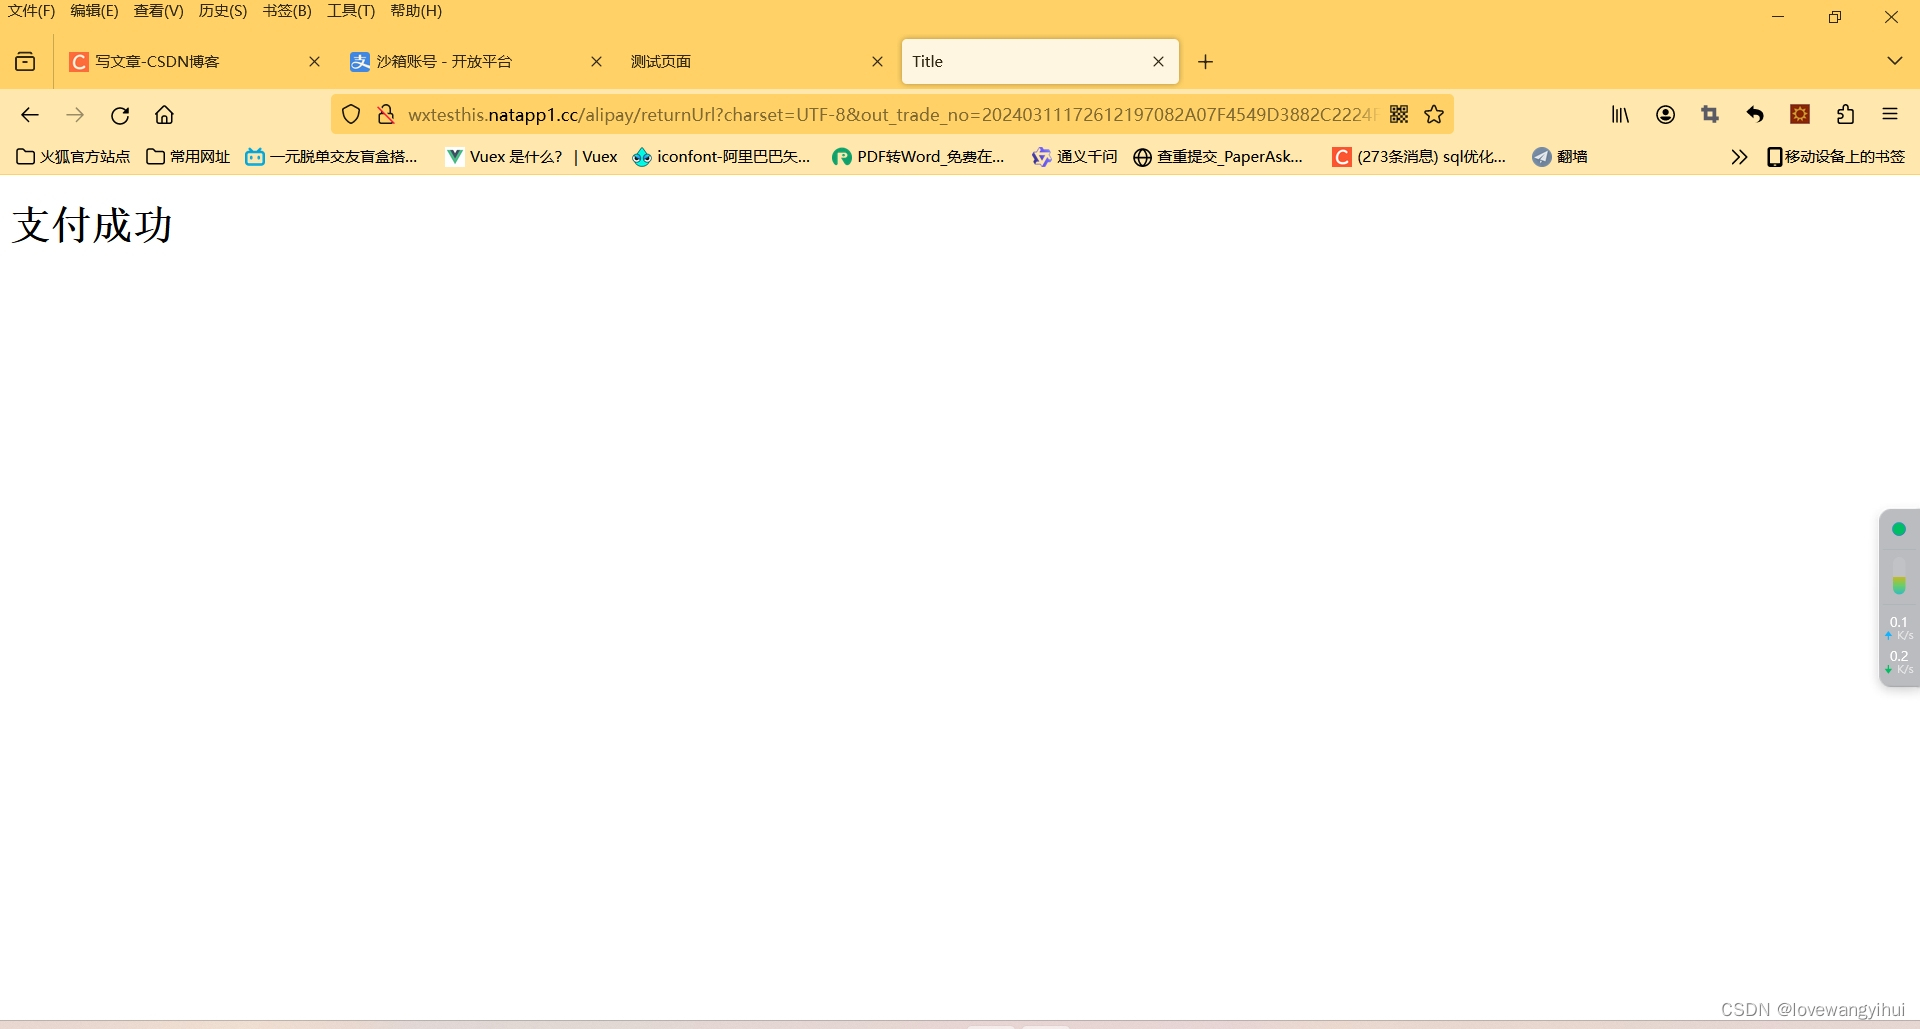The height and width of the screenshot is (1029, 1920).
Task: Click green dot on floating widget
Action: tap(1899, 529)
